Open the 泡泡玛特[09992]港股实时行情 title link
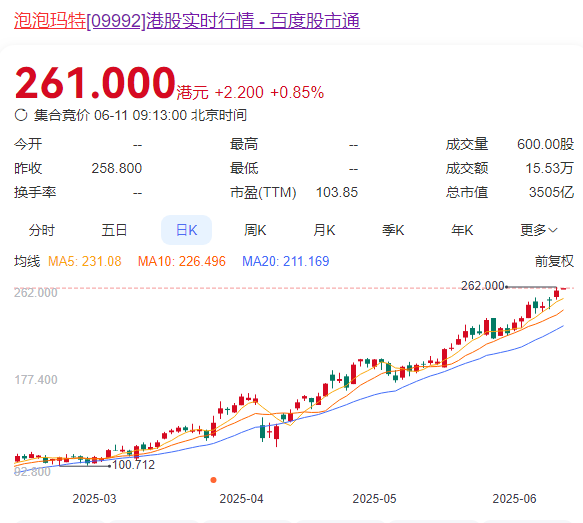This screenshot has width=583, height=523. click(187, 20)
